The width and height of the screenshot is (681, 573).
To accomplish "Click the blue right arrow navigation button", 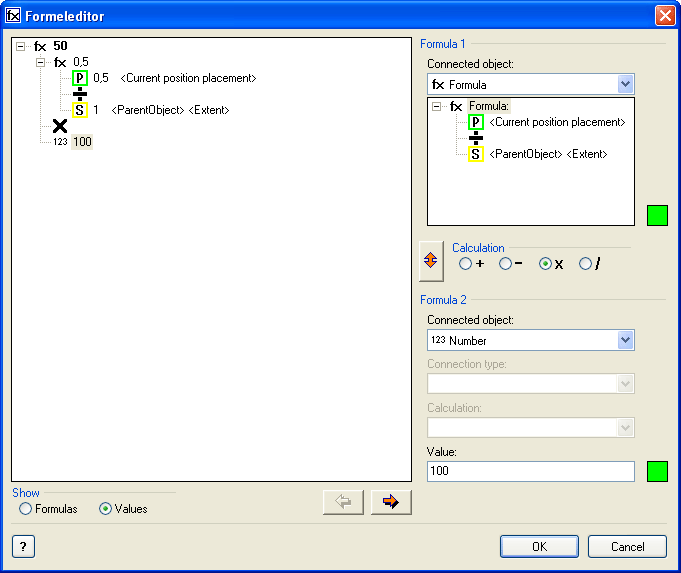I will [x=391, y=502].
